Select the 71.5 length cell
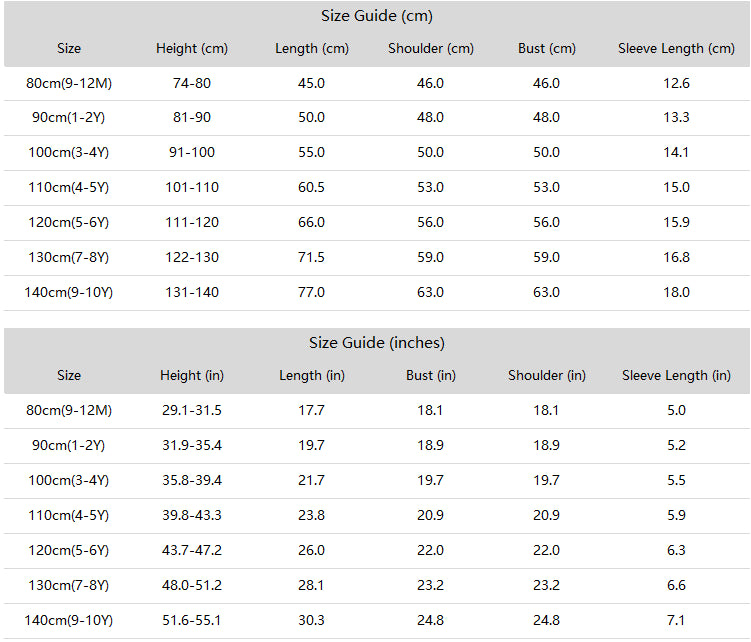The height and width of the screenshot is (642, 751). [311, 257]
